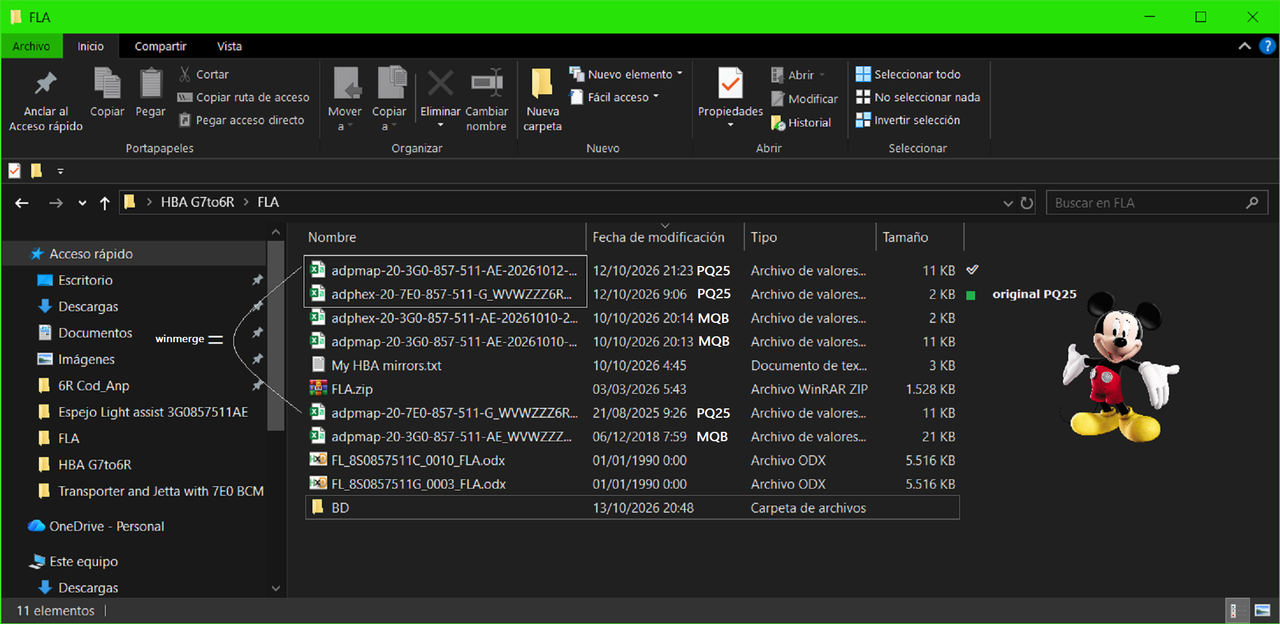Image resolution: width=1280 pixels, height=624 pixels.
Task: Click the Eliminar delete icon
Action: pos(441,84)
